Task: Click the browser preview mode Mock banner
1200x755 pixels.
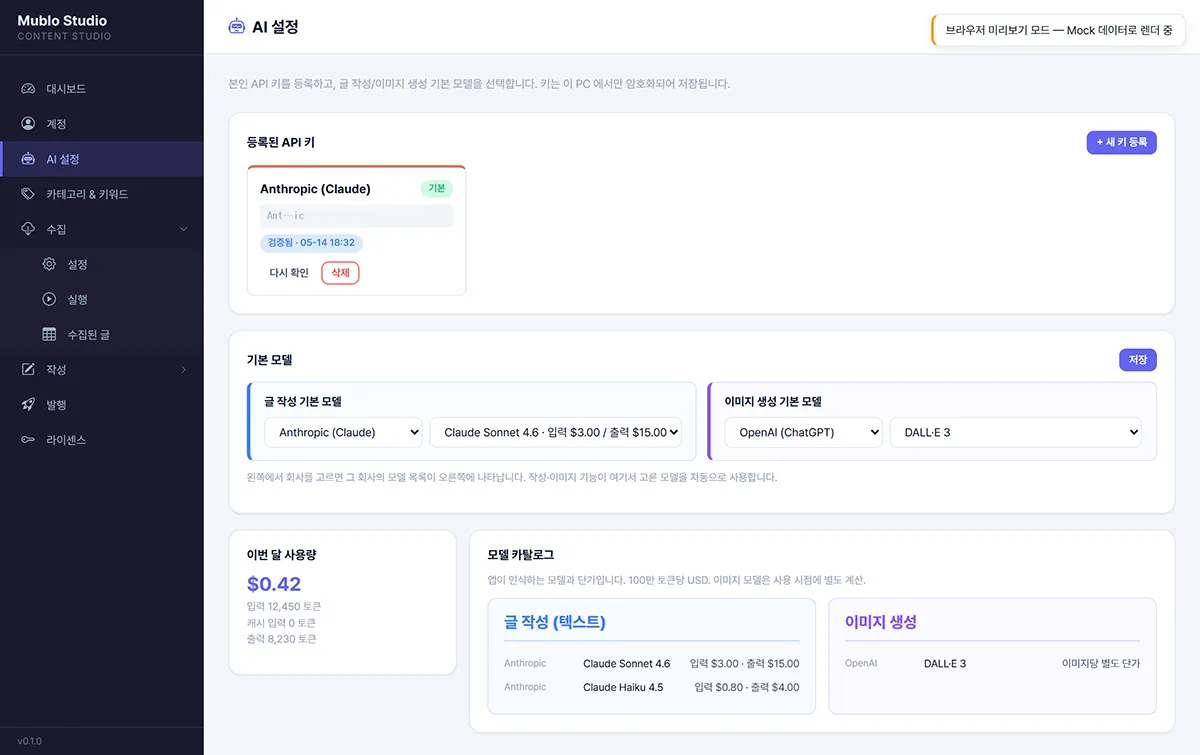Action: pyautogui.click(x=1059, y=30)
